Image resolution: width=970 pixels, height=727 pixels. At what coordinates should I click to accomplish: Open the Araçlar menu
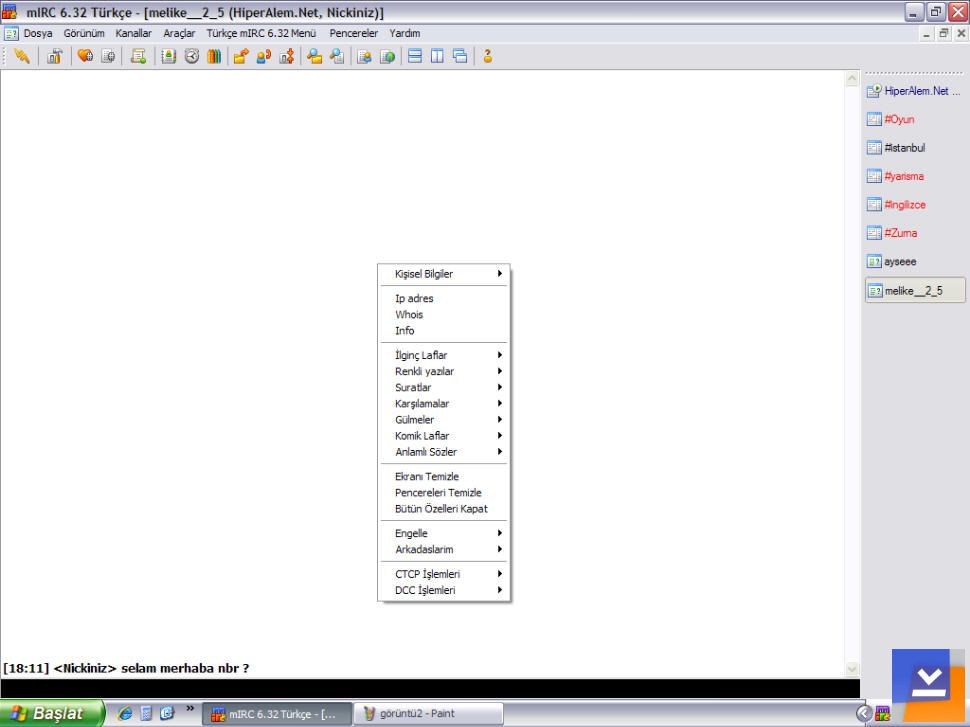point(179,33)
